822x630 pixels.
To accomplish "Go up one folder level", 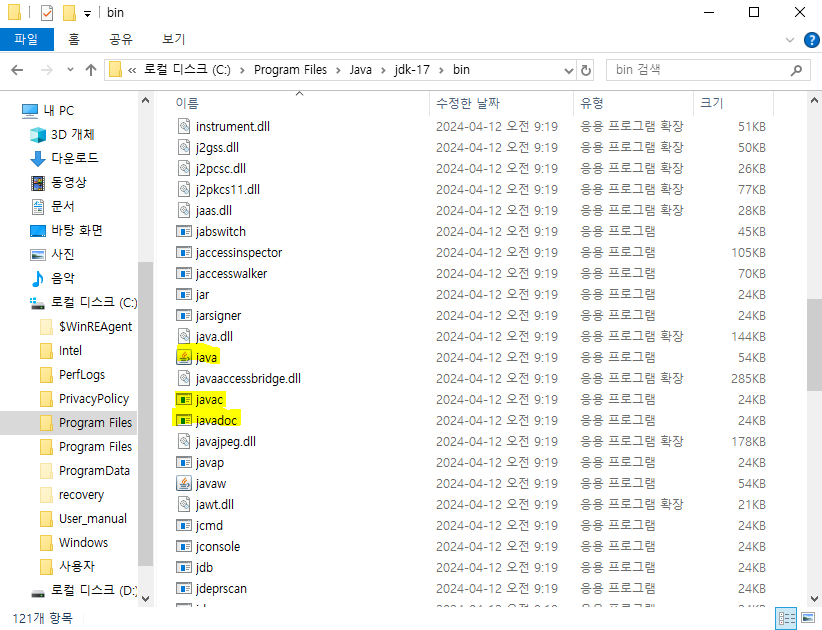I will (91, 70).
